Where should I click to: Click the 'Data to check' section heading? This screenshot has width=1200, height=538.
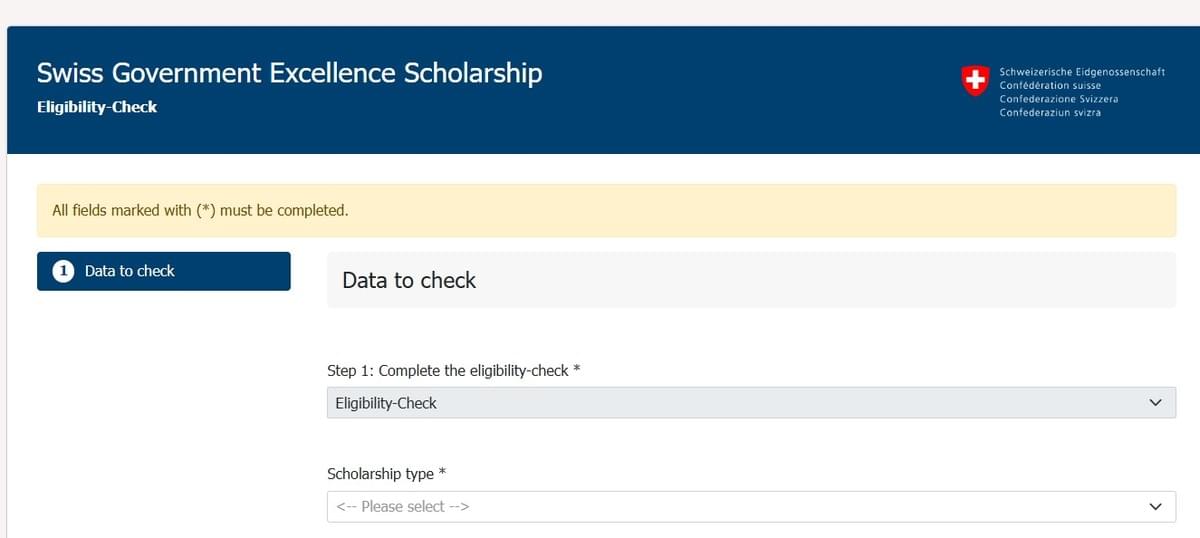tap(409, 281)
